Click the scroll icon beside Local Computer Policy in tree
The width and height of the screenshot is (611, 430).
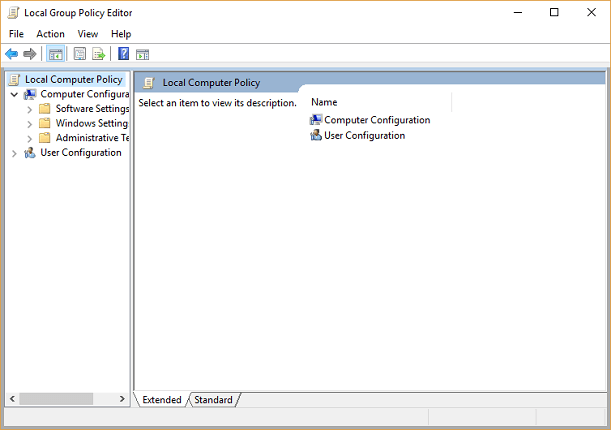point(14,79)
